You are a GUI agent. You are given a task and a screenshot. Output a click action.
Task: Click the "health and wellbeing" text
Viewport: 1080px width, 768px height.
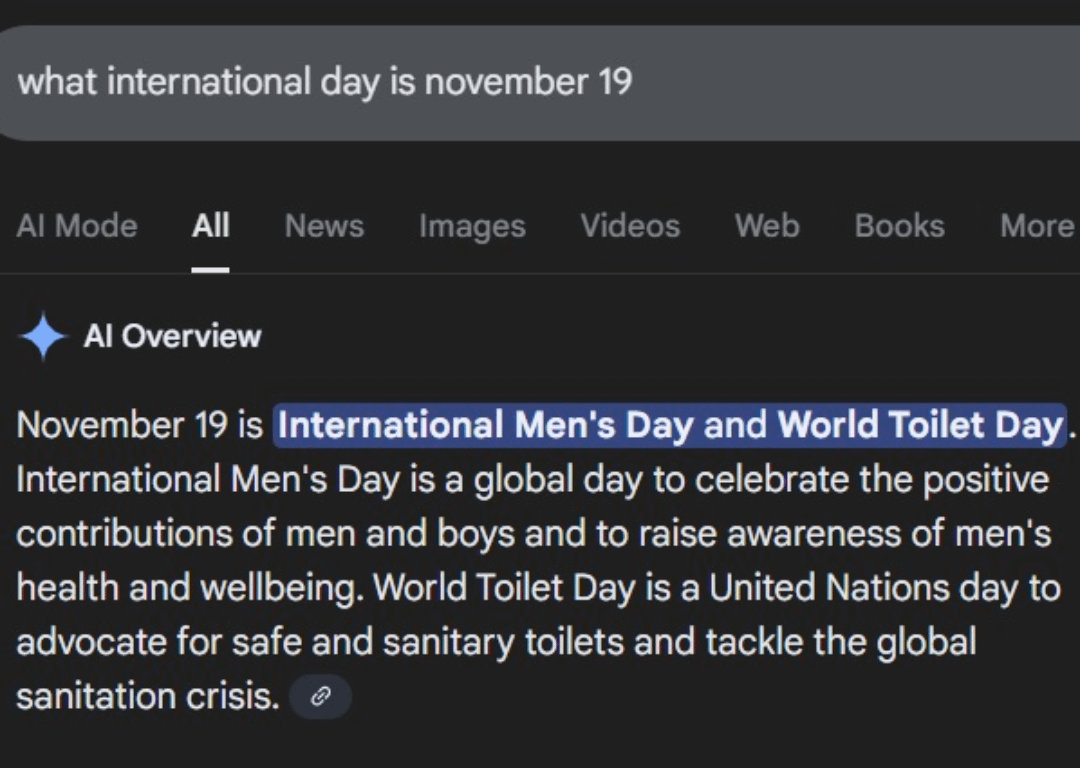coord(189,588)
